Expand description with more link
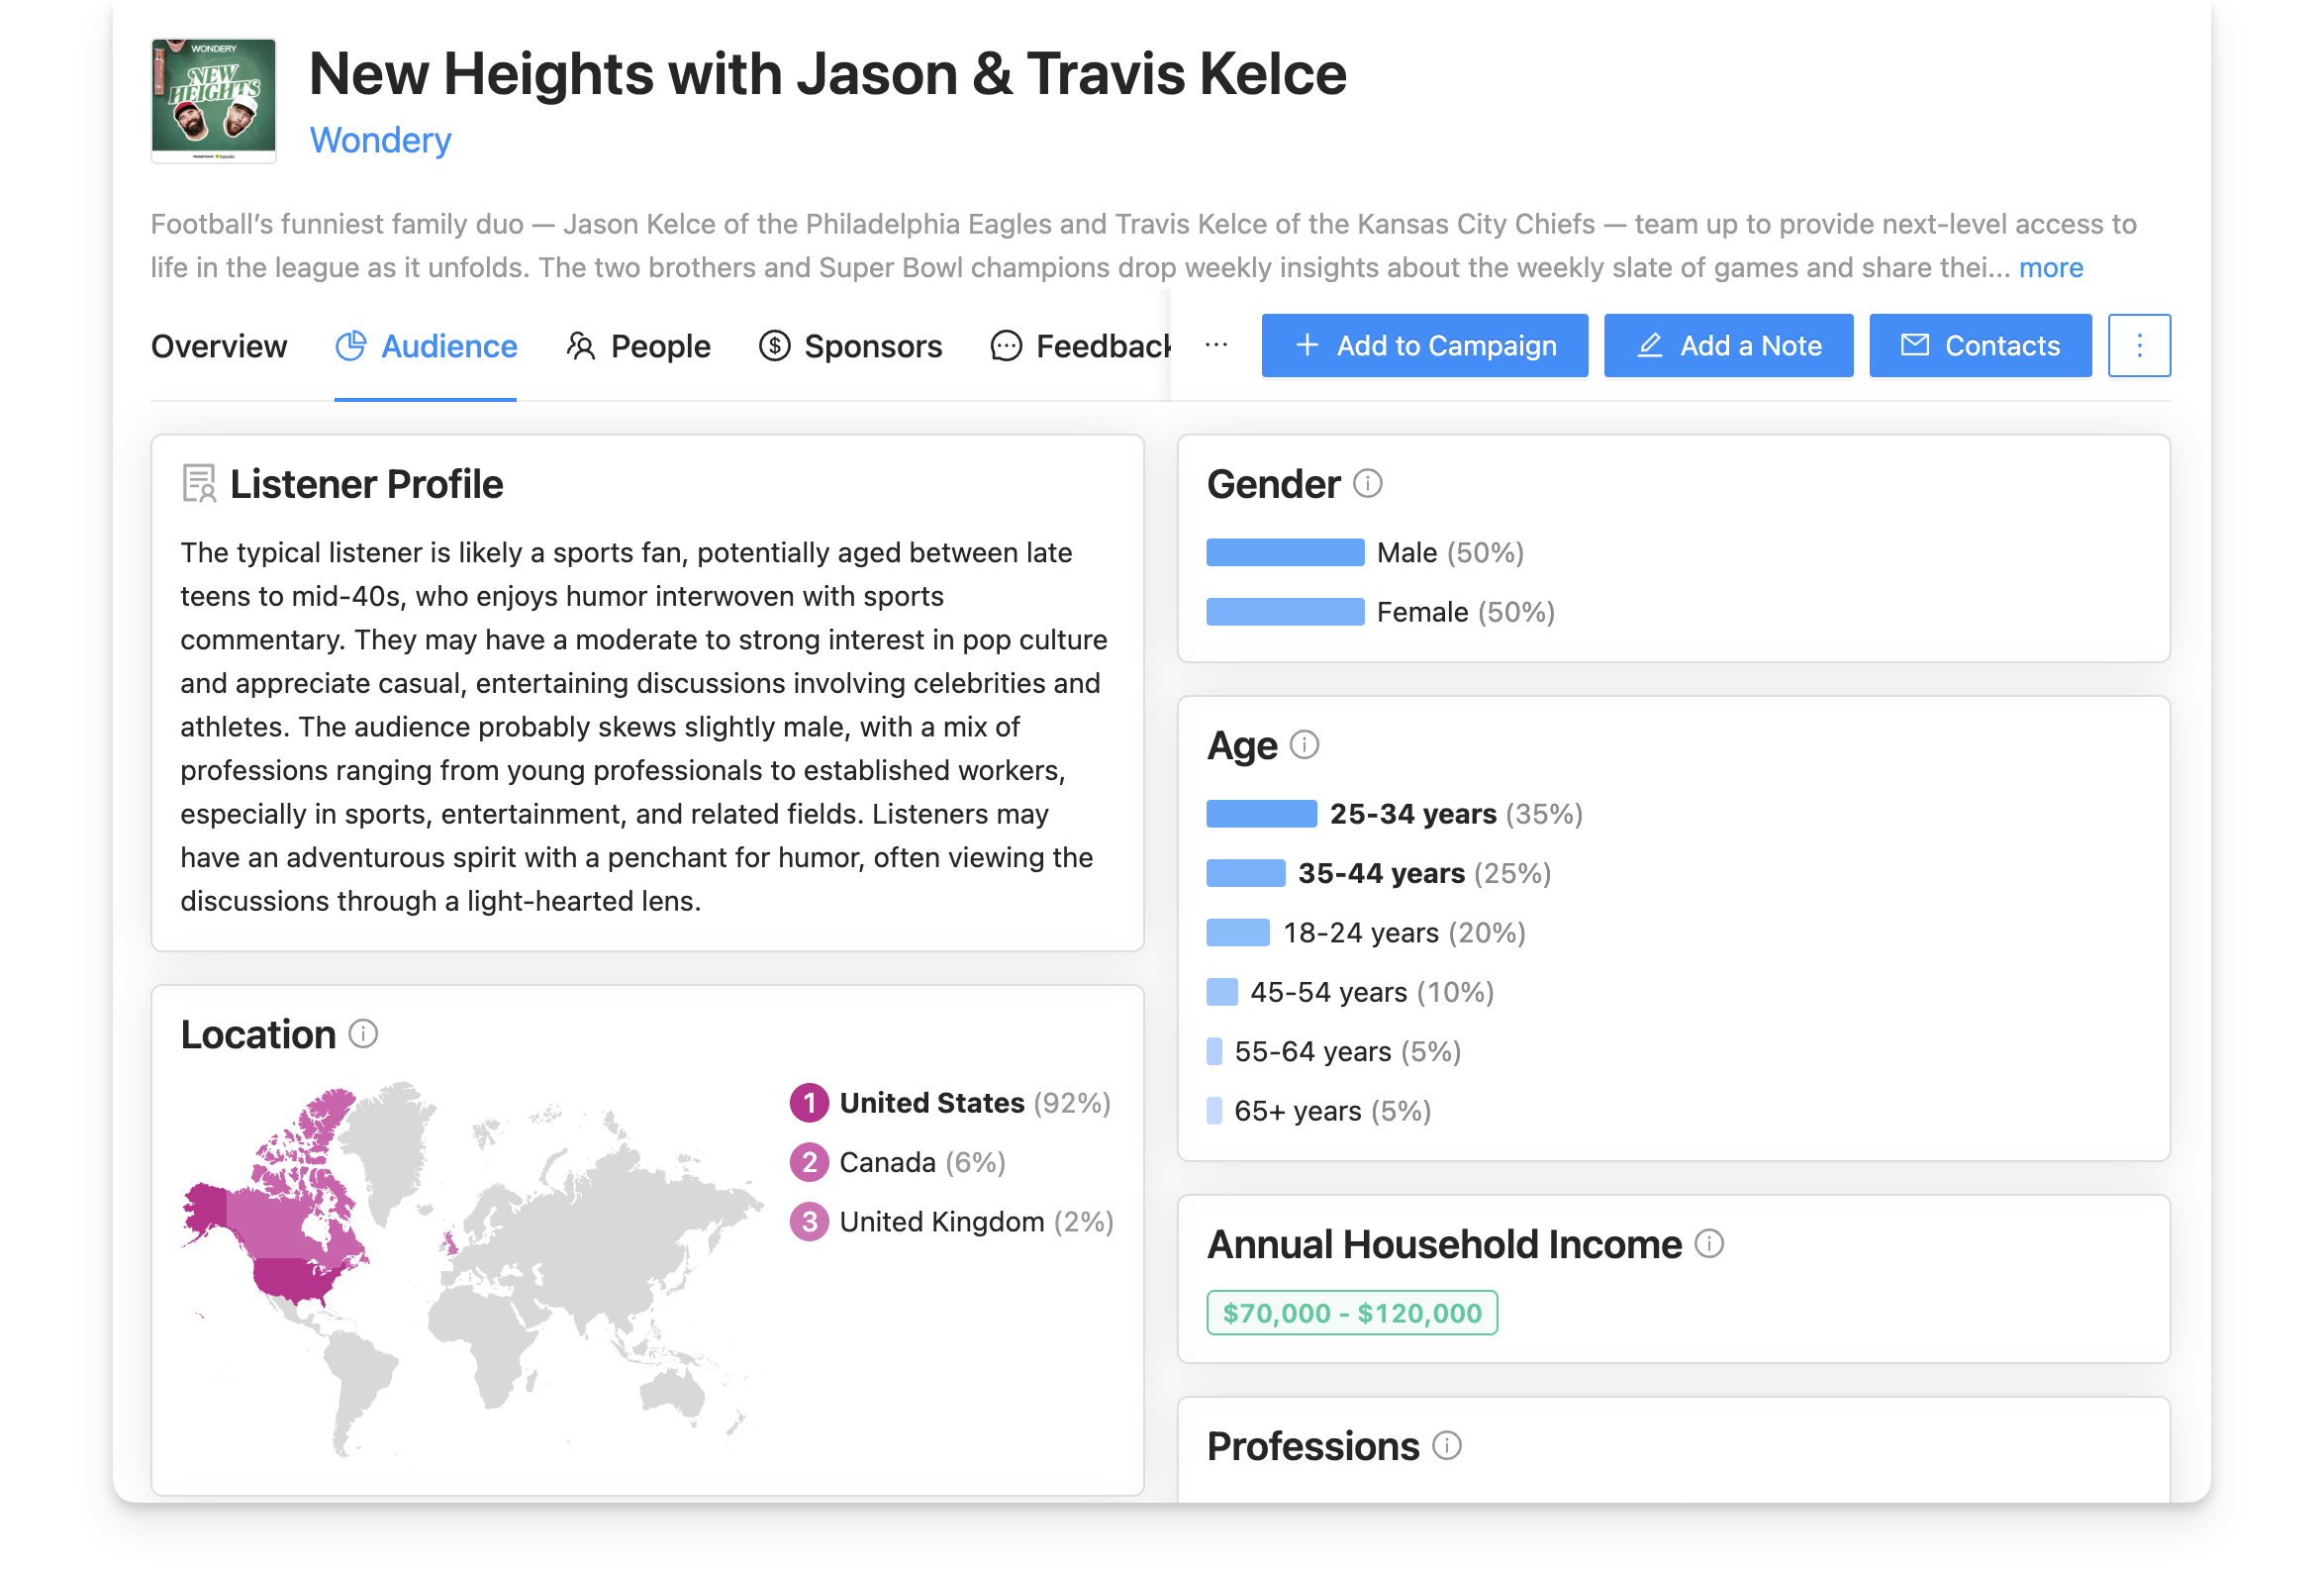2324x1570 pixels. click(x=2050, y=268)
